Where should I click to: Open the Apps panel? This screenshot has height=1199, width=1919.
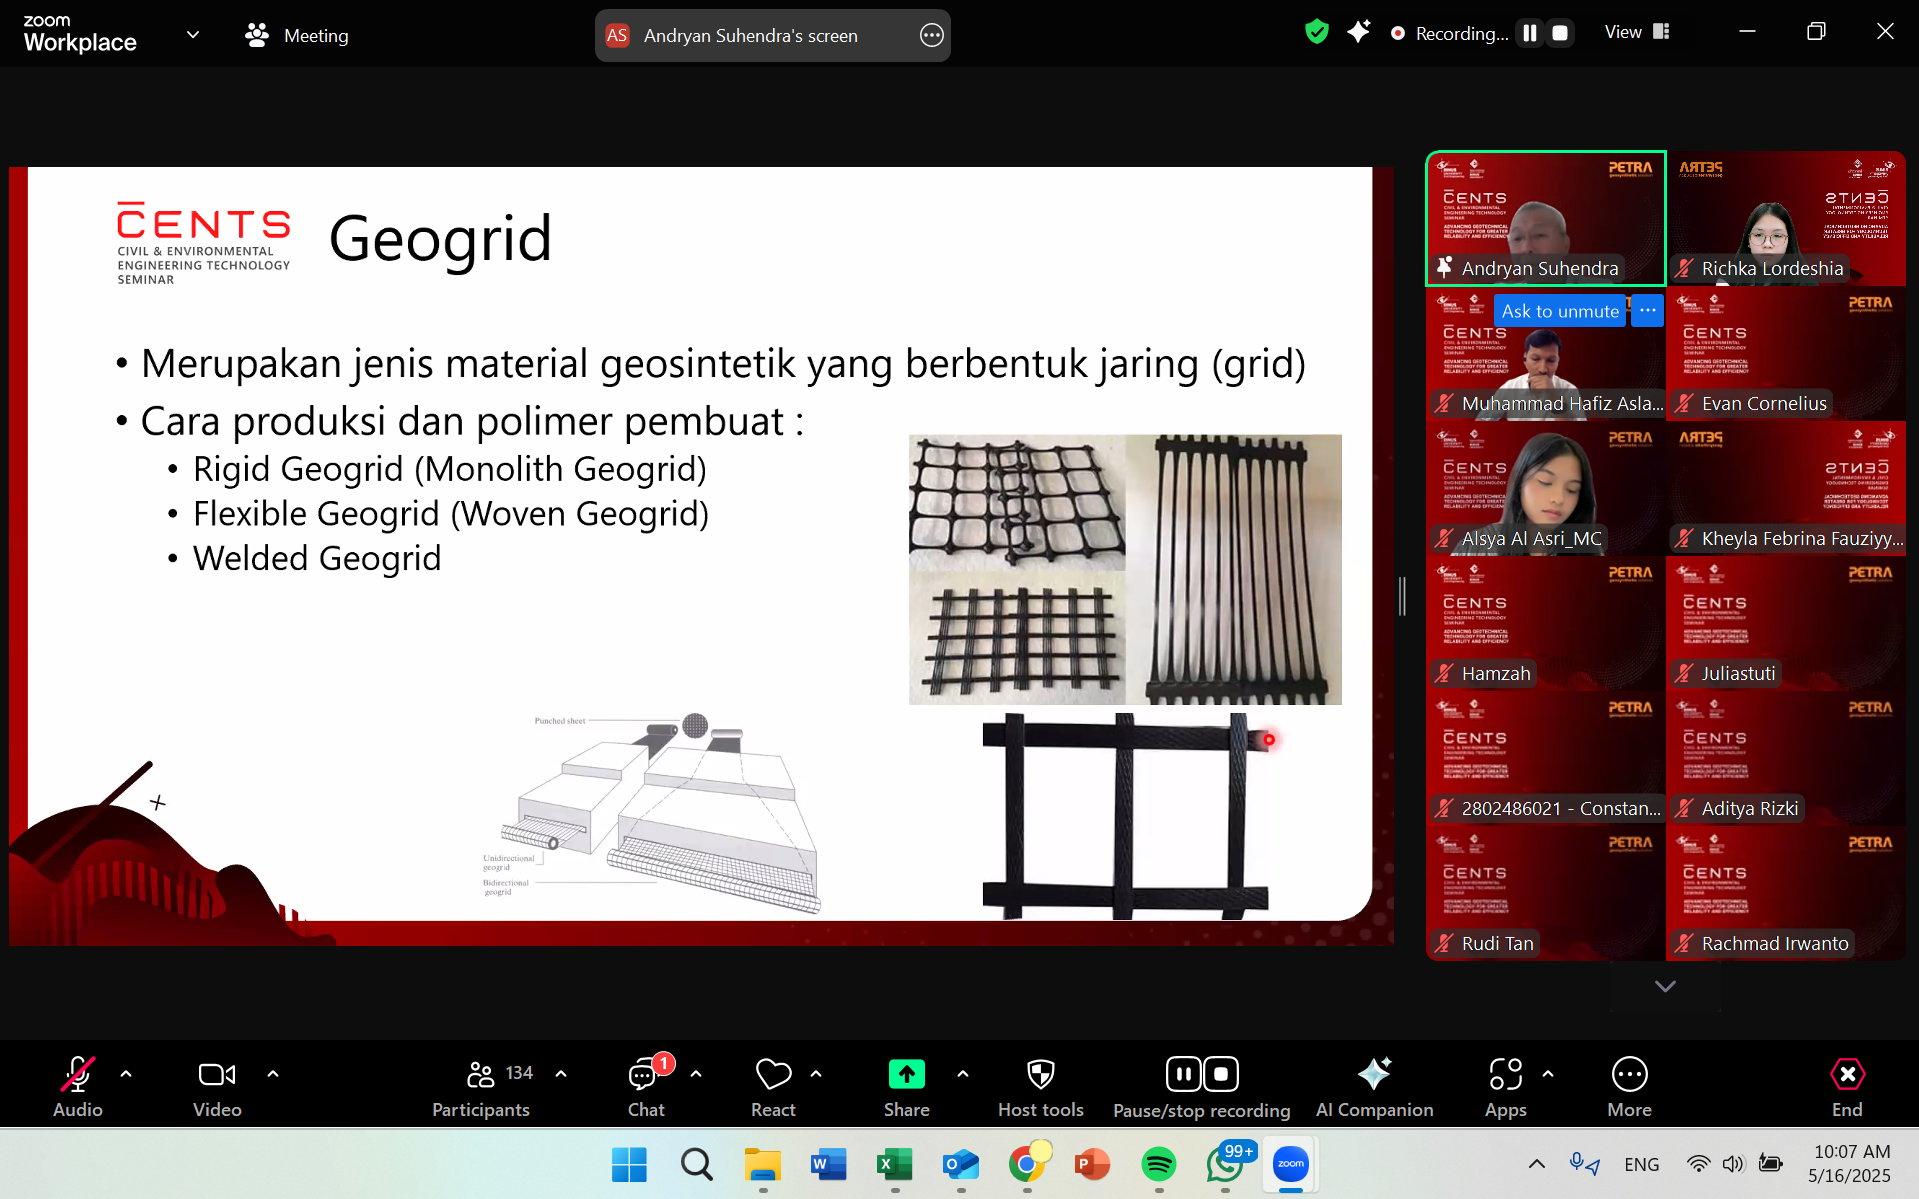tap(1505, 1086)
